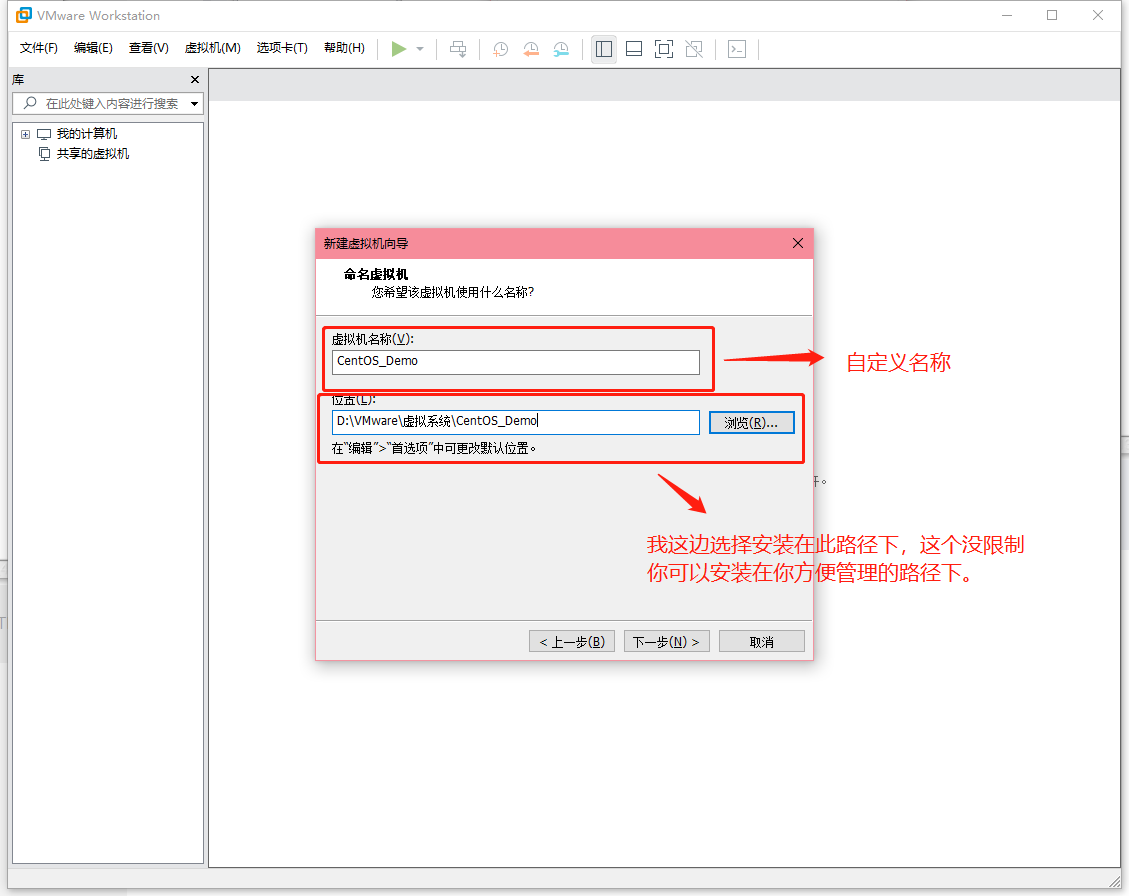The height and width of the screenshot is (896, 1129).
Task: Minimize the VMware Workstation window
Action: 1007,15
